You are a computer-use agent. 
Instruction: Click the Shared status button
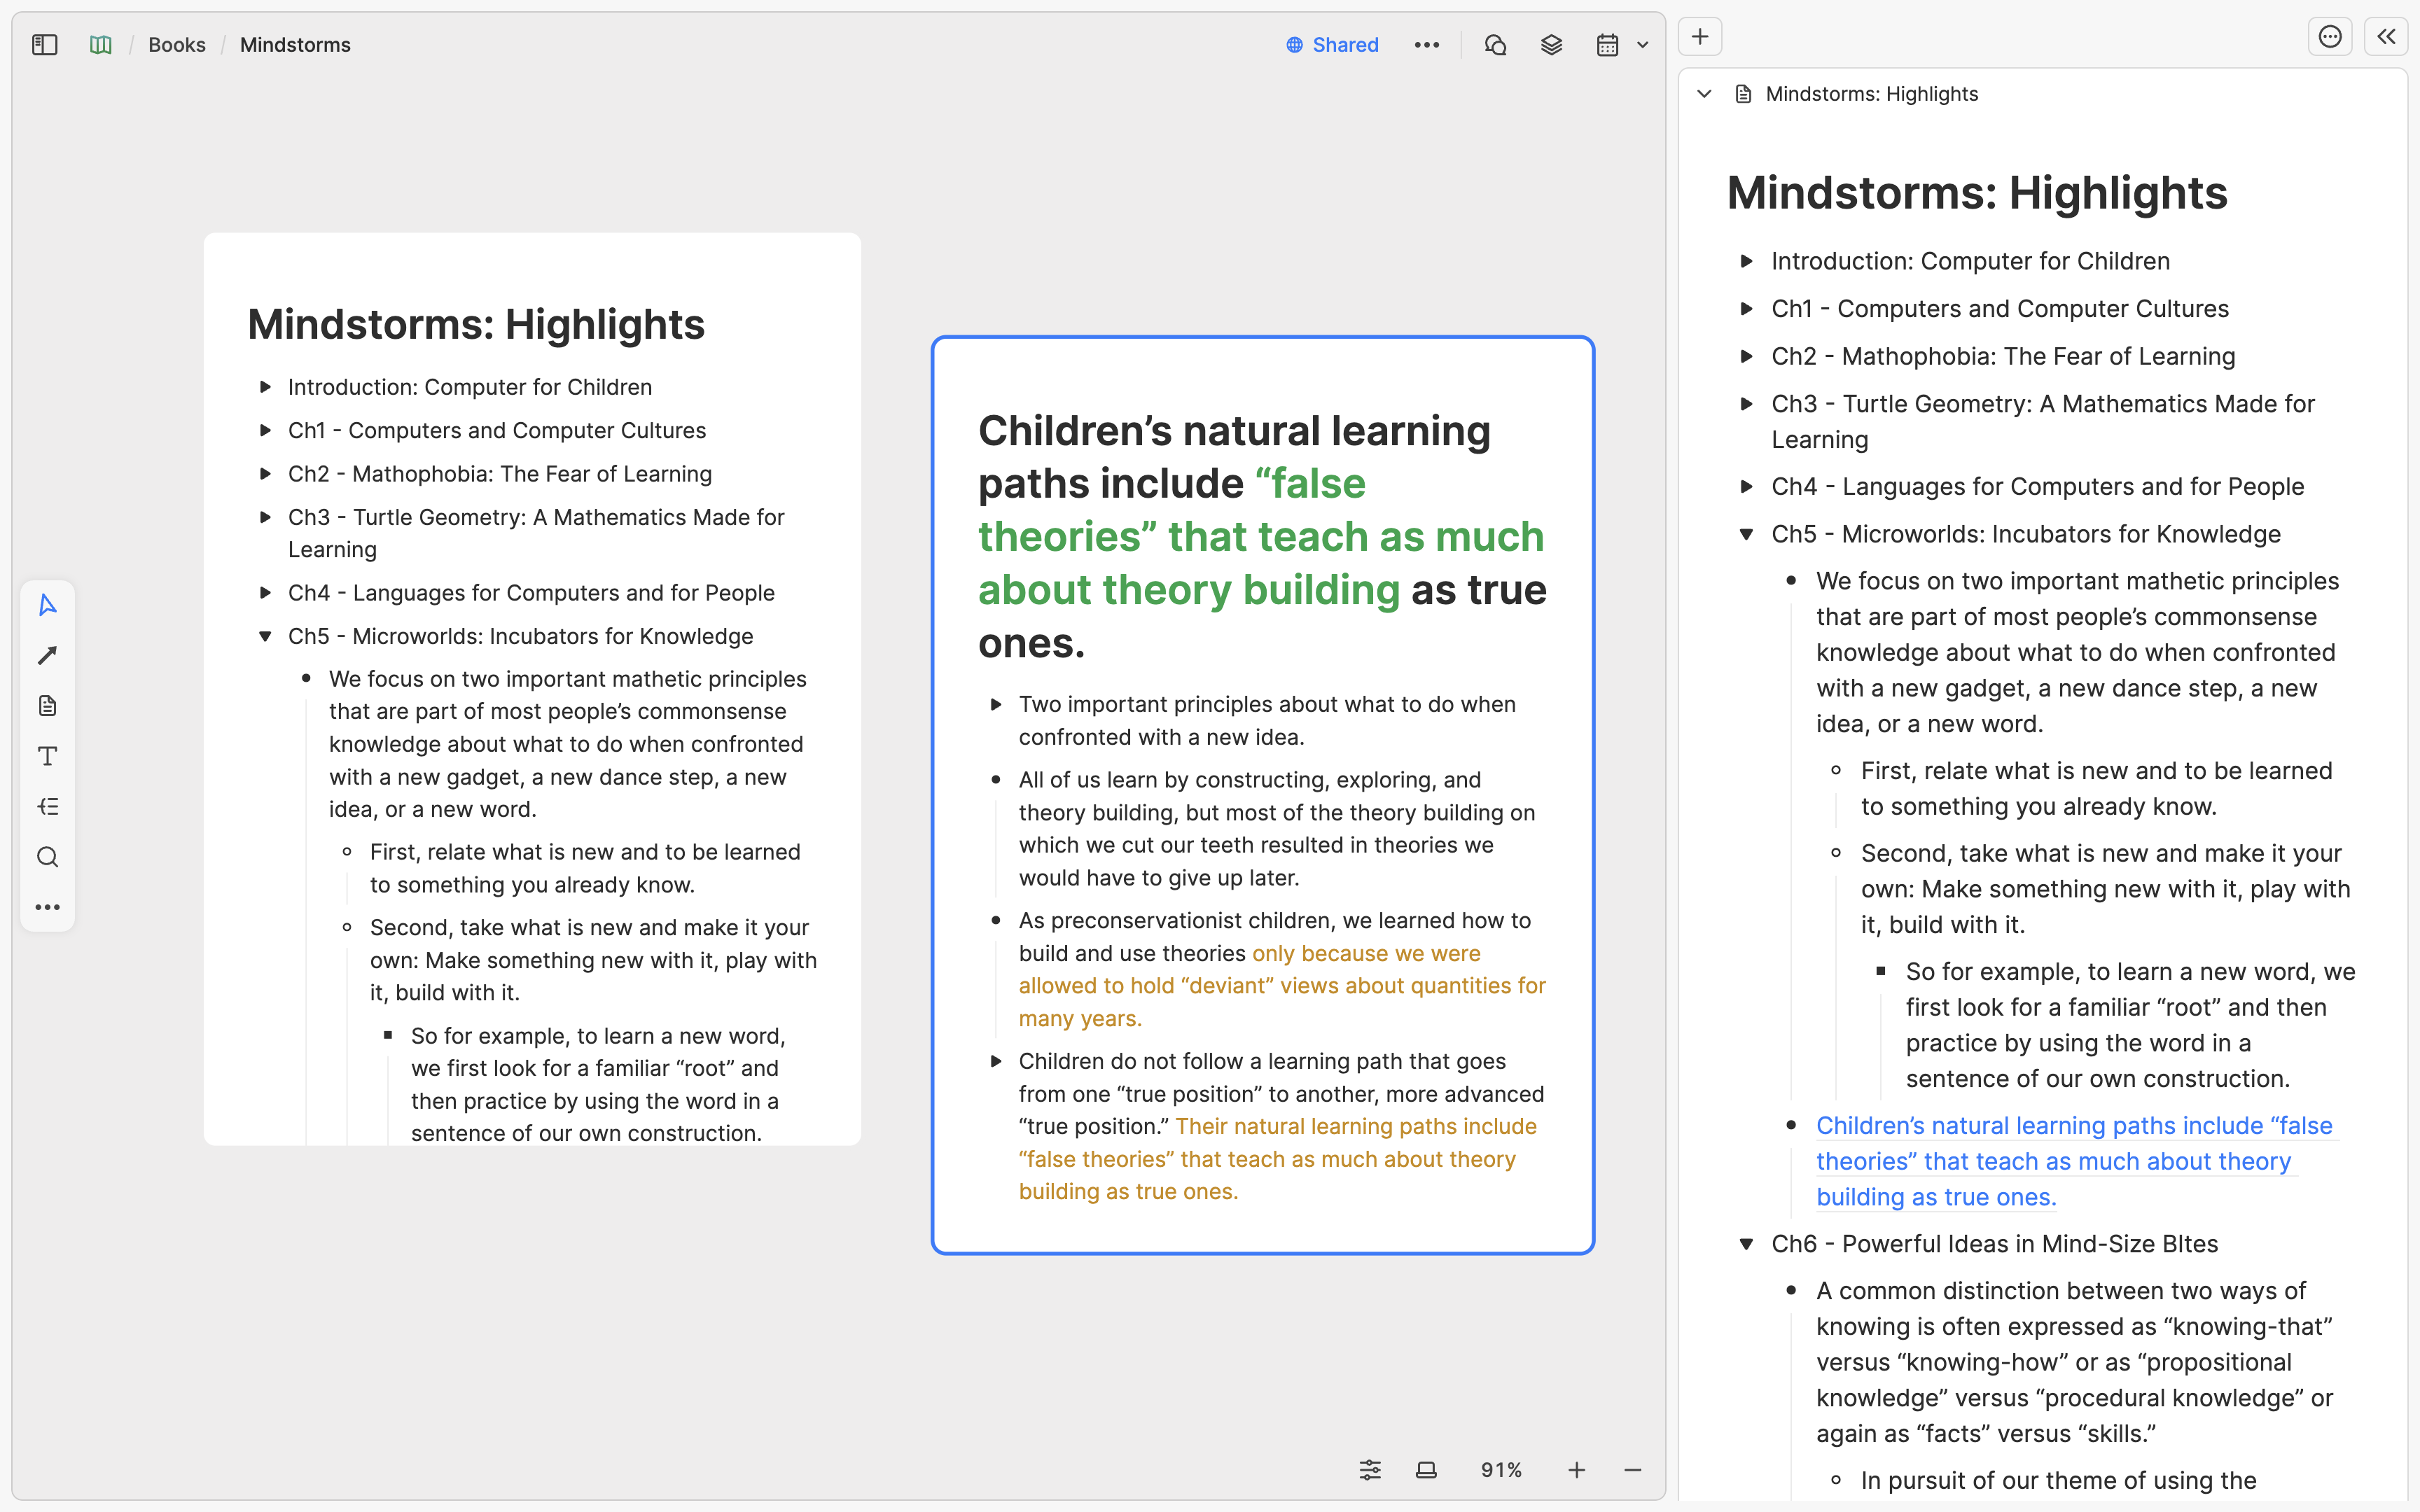pos(1332,45)
